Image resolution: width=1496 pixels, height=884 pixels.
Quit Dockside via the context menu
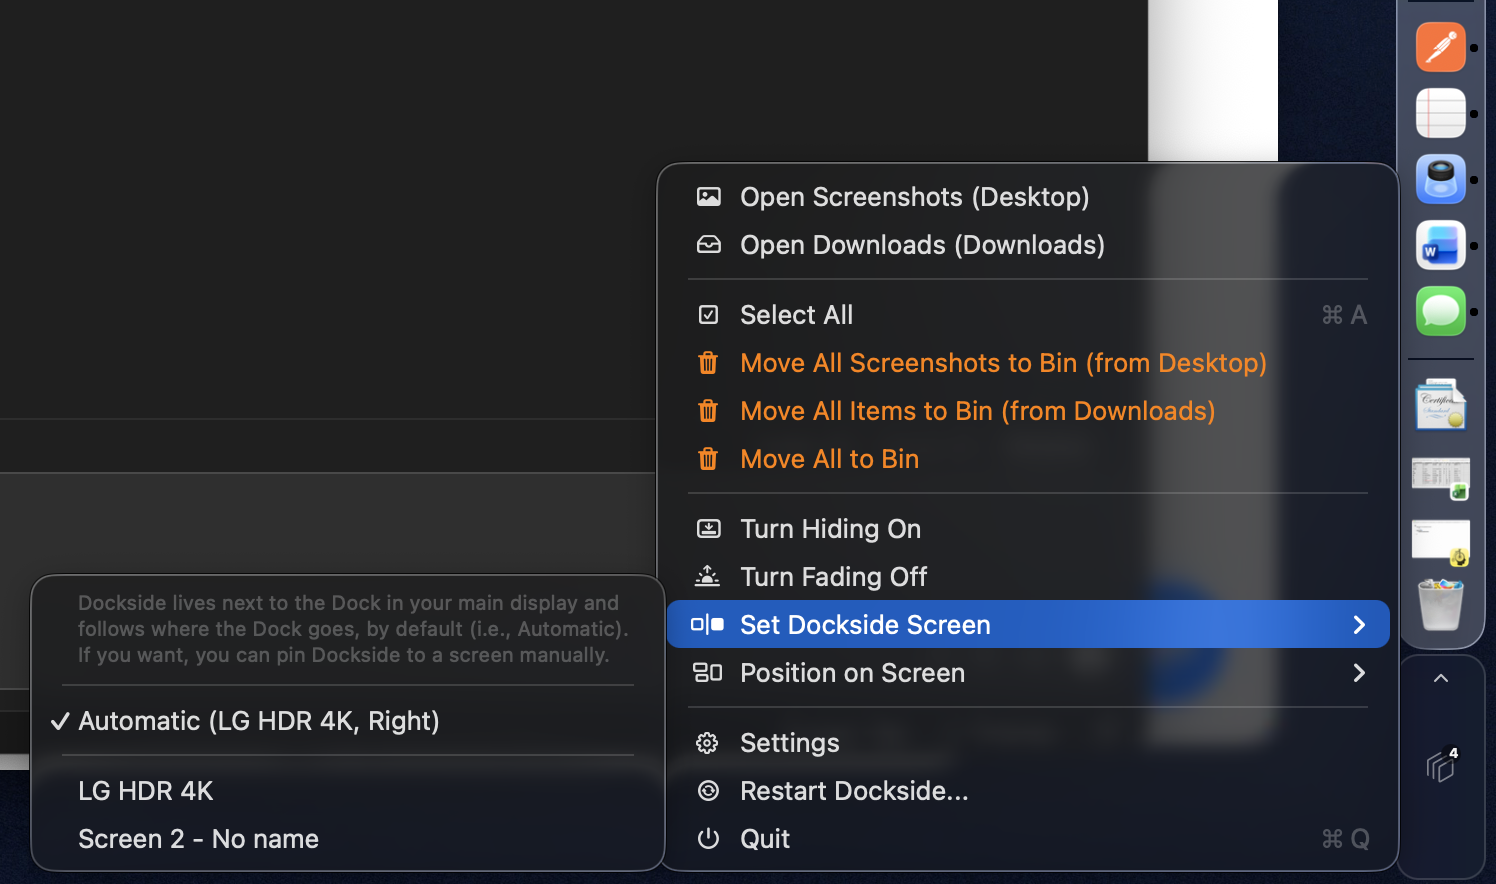coord(764,839)
